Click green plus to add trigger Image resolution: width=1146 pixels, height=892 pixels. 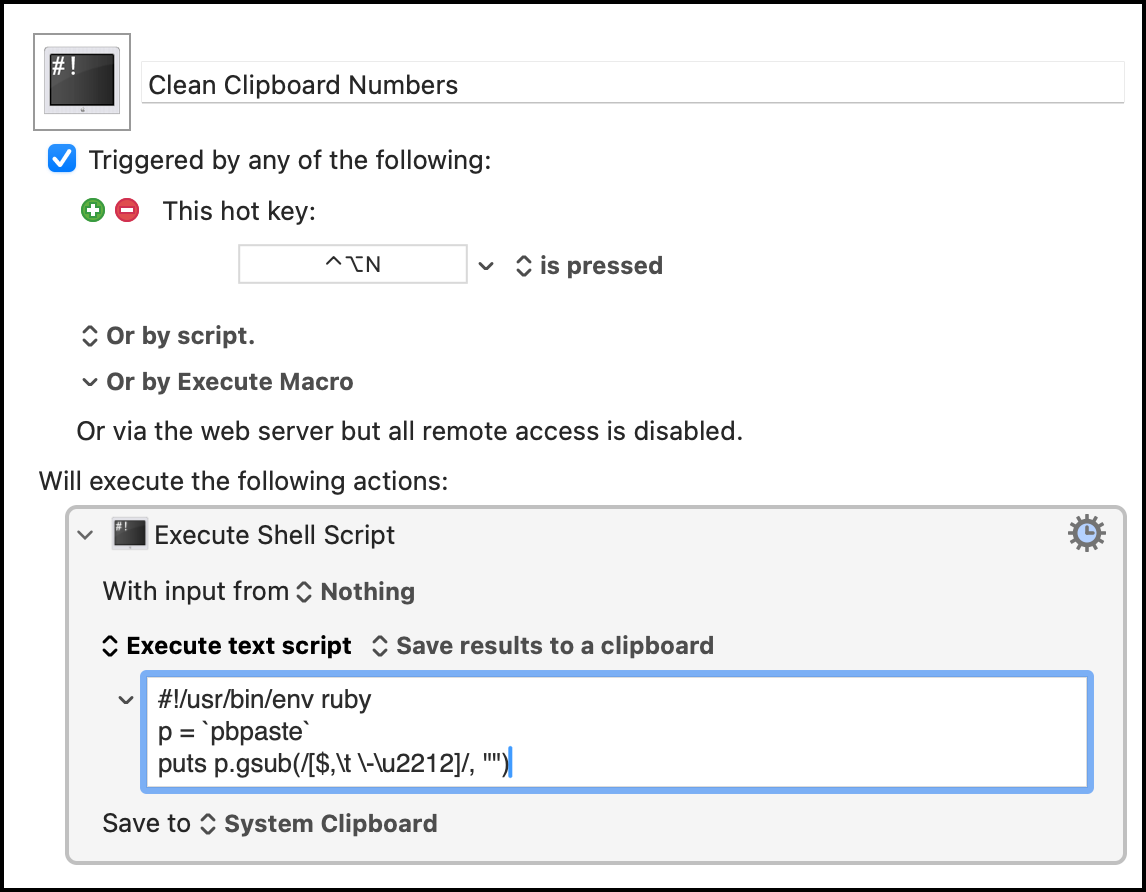[x=93, y=211]
